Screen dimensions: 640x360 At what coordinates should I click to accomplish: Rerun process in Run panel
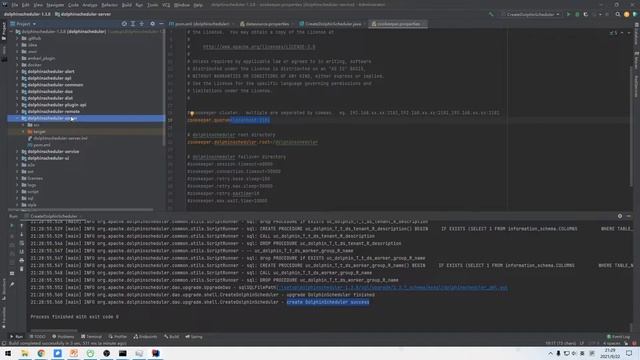tap(12, 226)
